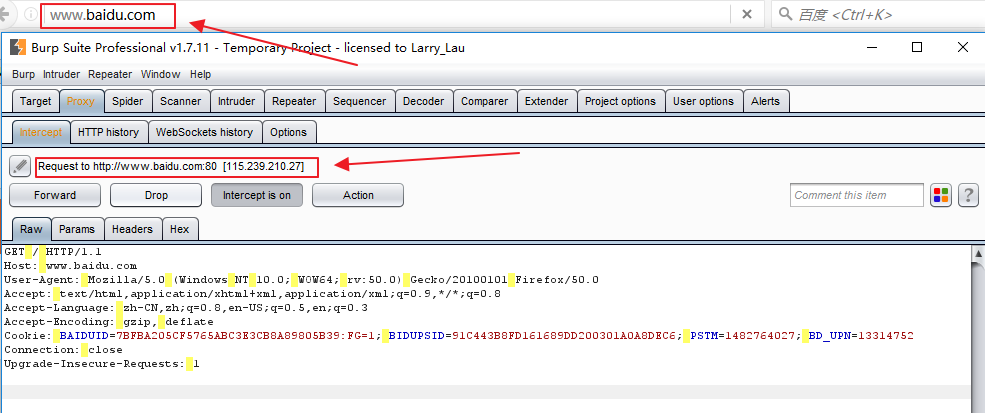Click the PSTM cookie value
This screenshot has width=985, height=413.
pyautogui.click(x=759, y=336)
